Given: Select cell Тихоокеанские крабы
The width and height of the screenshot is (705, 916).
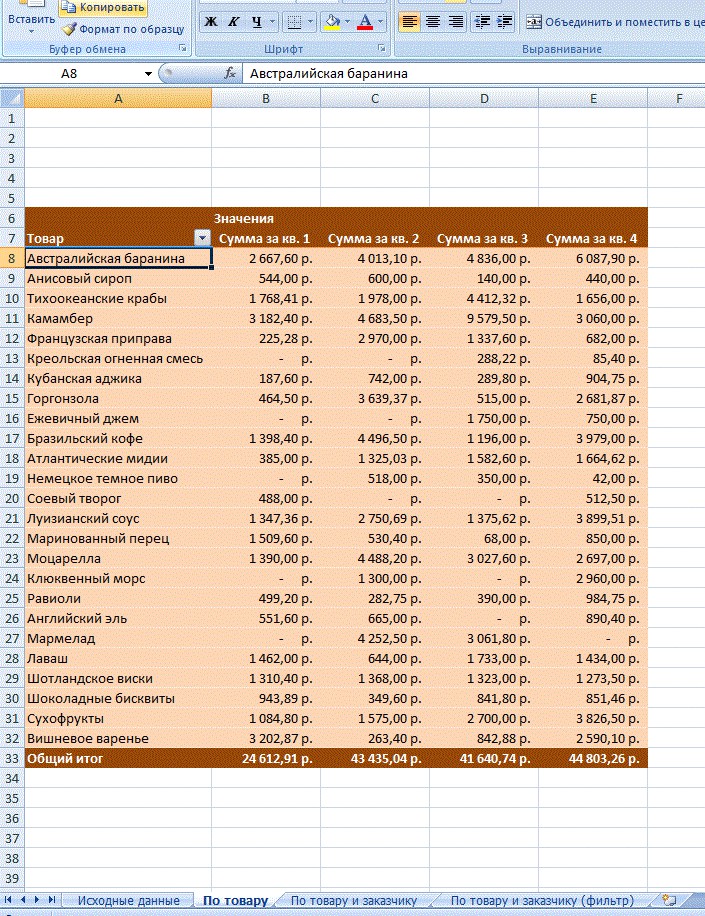Looking at the screenshot, I should point(118,299).
